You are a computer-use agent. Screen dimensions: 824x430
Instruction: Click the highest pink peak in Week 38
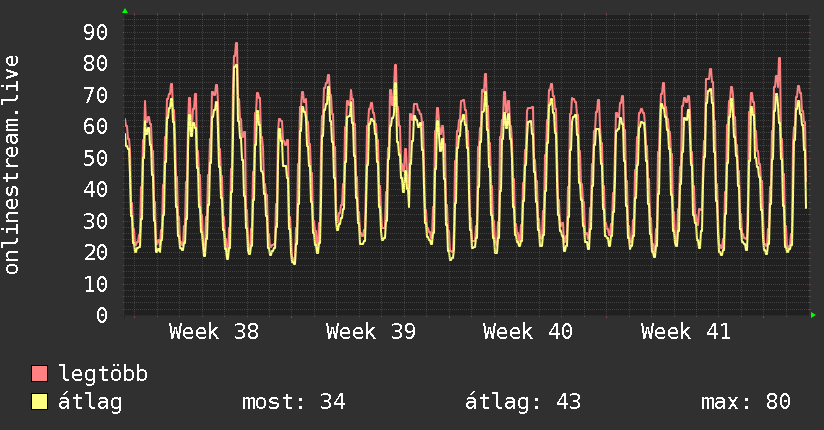click(236, 44)
